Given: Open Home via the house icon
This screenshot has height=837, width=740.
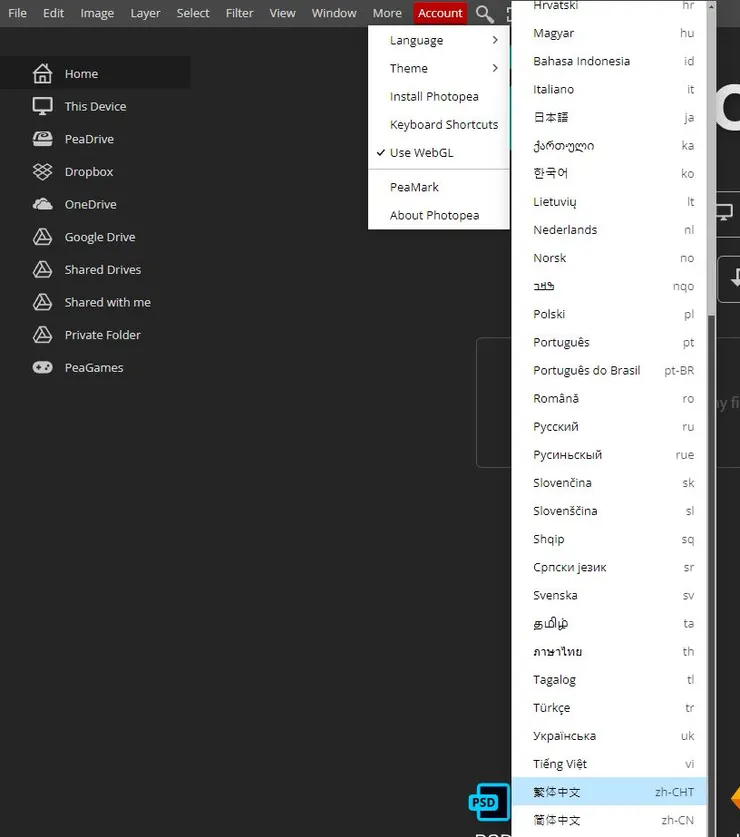Looking at the screenshot, I should click(43, 74).
